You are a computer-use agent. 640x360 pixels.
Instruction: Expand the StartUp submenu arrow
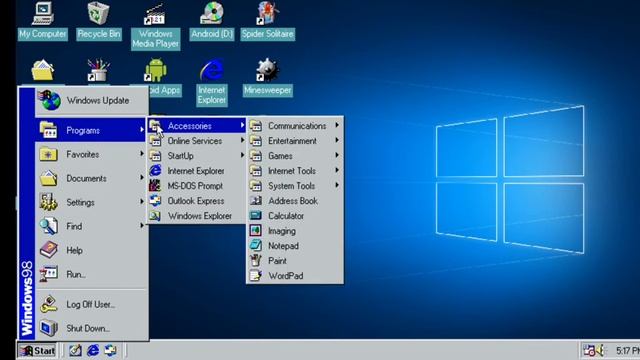242,155
